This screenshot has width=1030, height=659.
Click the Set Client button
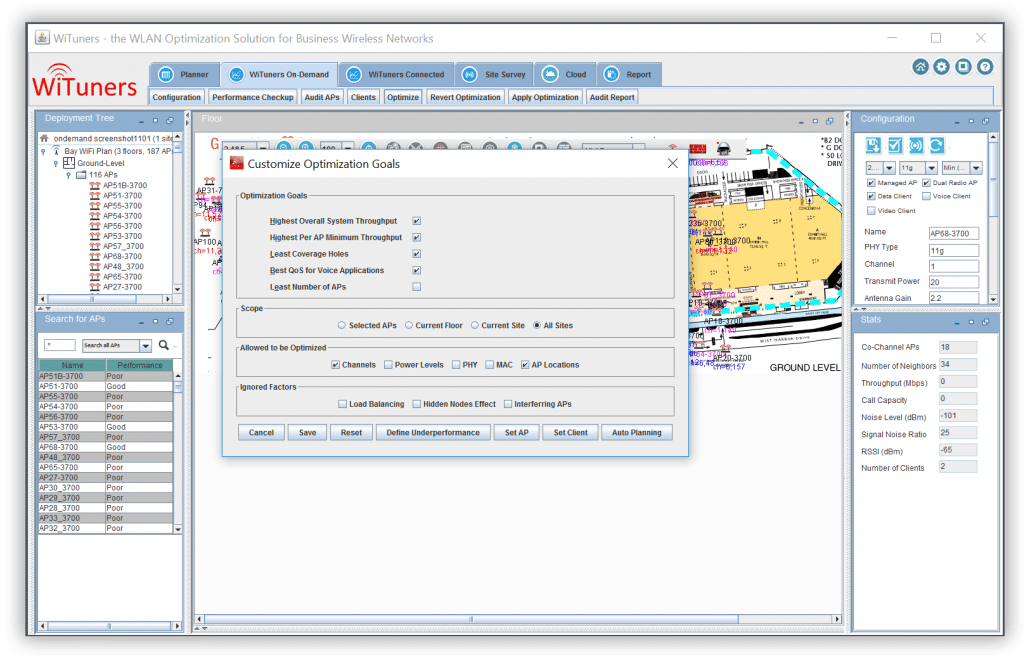click(570, 433)
